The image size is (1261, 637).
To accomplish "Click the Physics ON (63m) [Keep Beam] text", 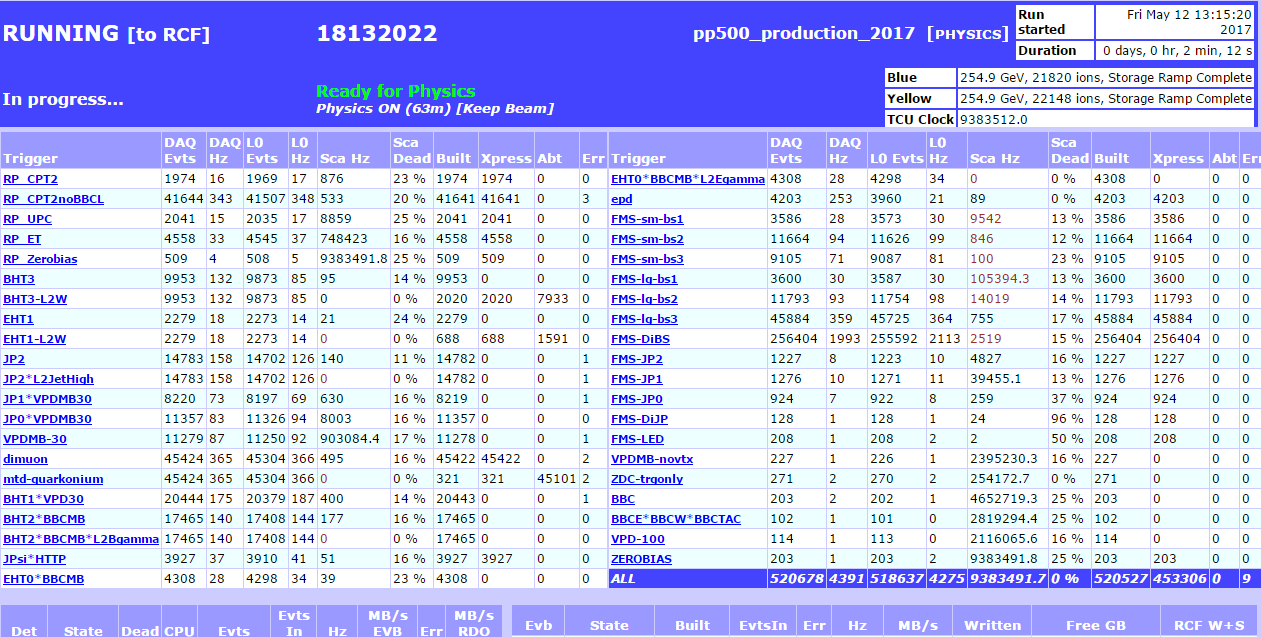I will 435,108.
